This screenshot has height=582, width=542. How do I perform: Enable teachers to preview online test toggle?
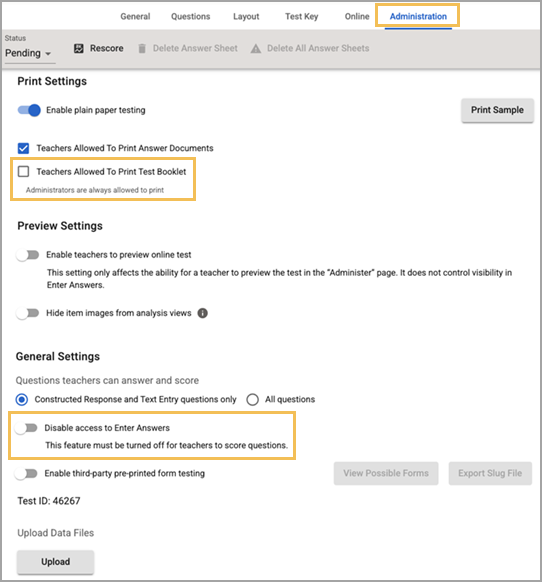pyautogui.click(x=27, y=255)
